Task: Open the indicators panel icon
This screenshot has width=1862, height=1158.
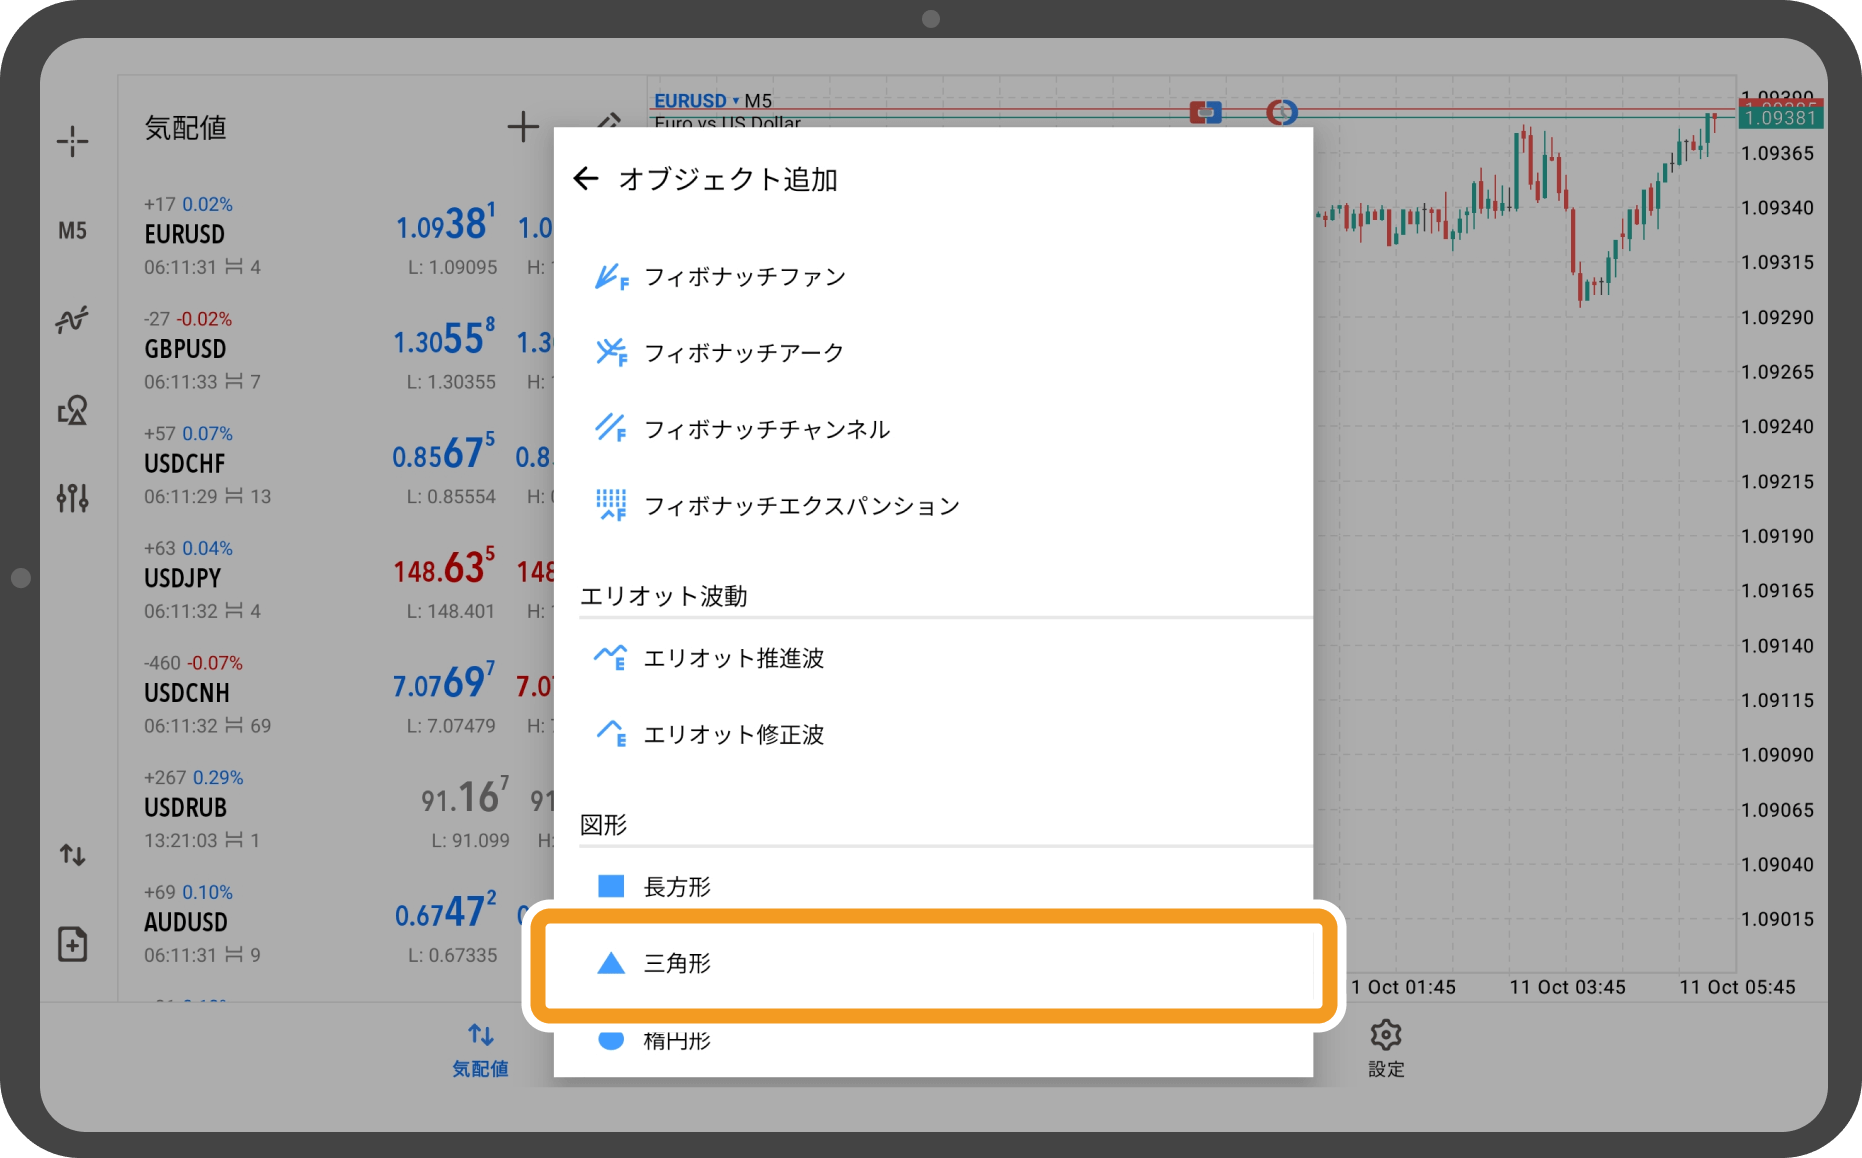Action: click(x=73, y=319)
